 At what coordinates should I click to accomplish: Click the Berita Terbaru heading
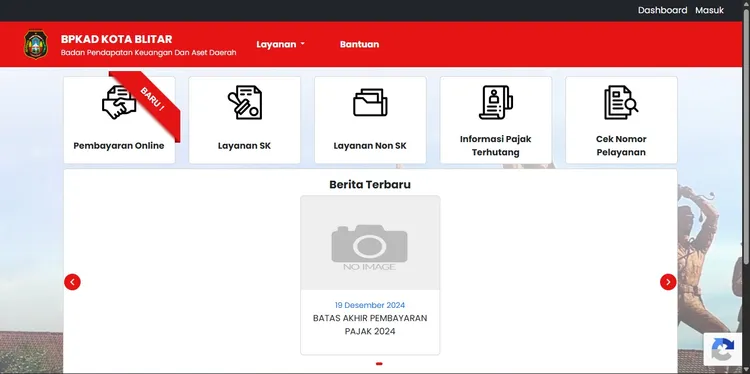370,185
